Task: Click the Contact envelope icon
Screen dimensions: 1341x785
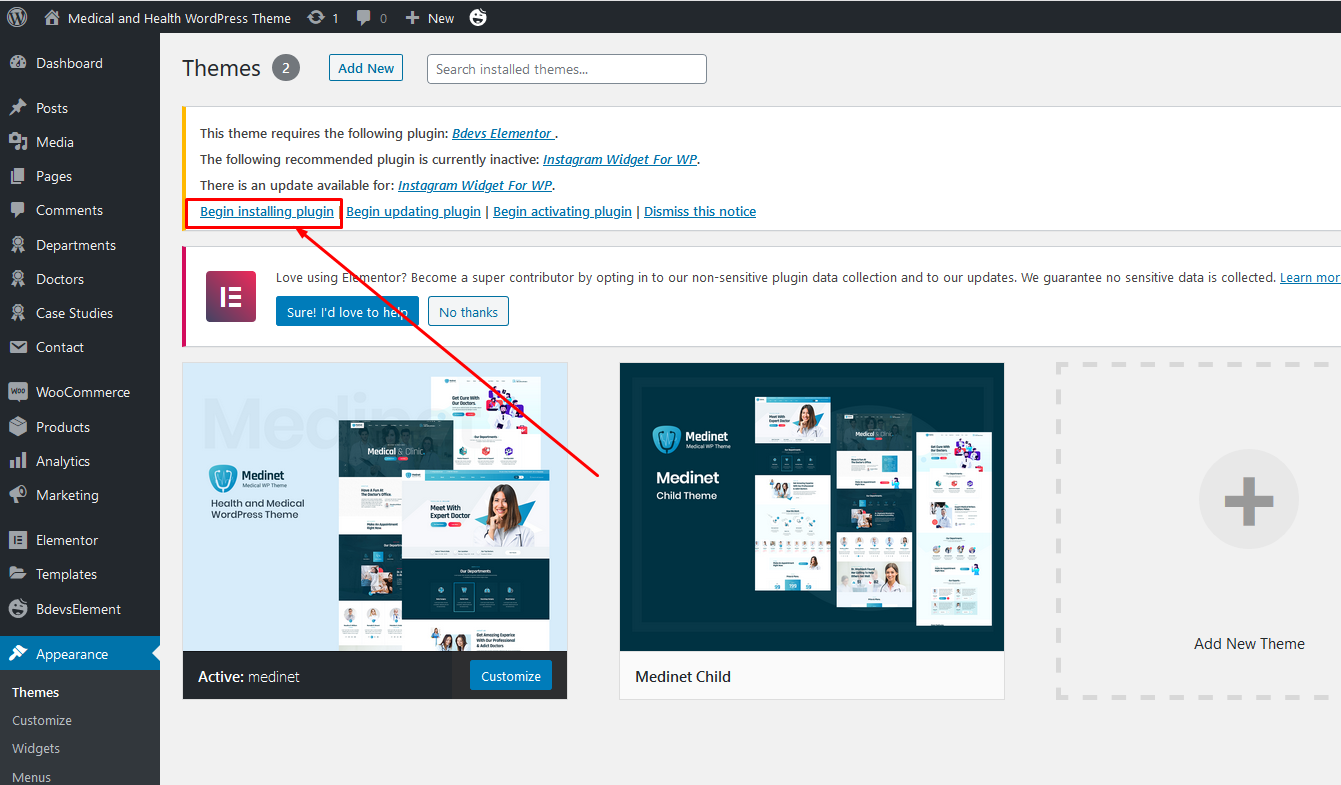Action: point(18,347)
